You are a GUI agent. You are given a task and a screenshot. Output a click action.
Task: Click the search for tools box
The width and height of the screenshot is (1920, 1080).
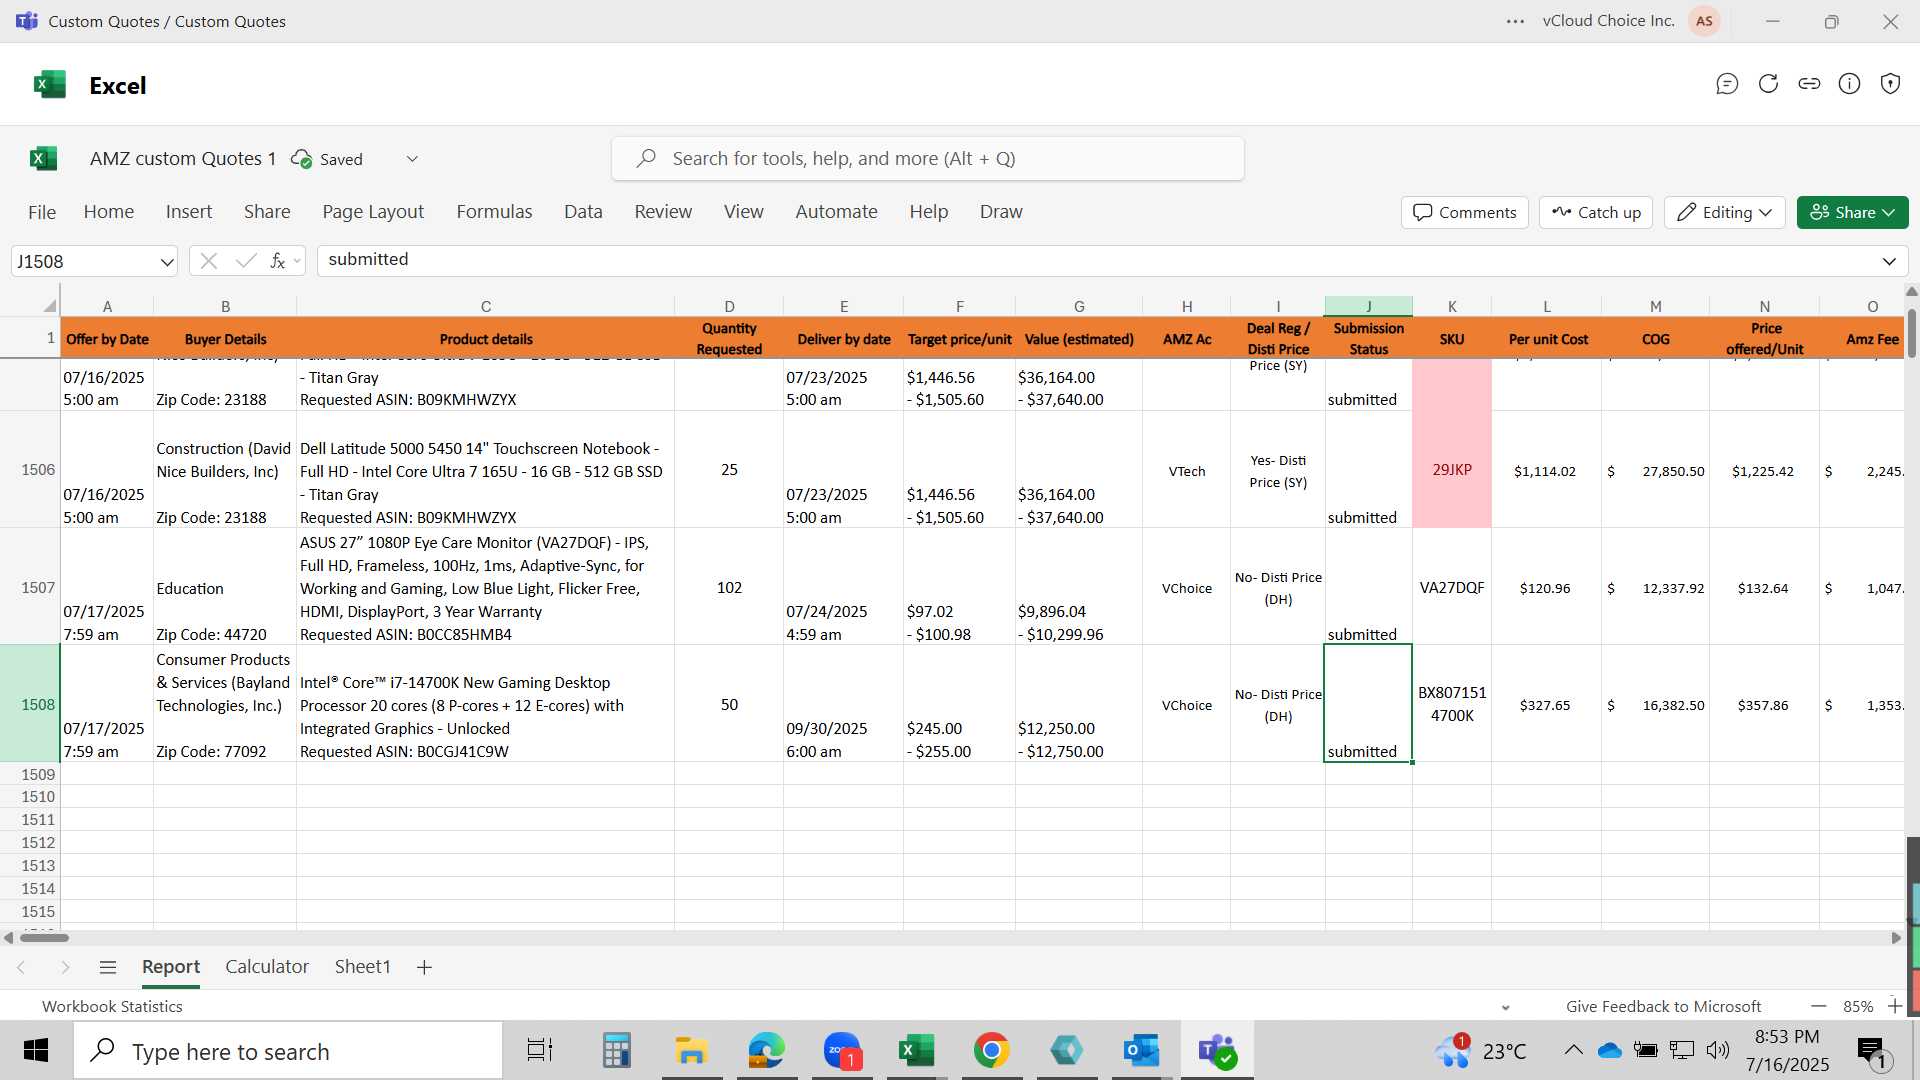[928, 159]
